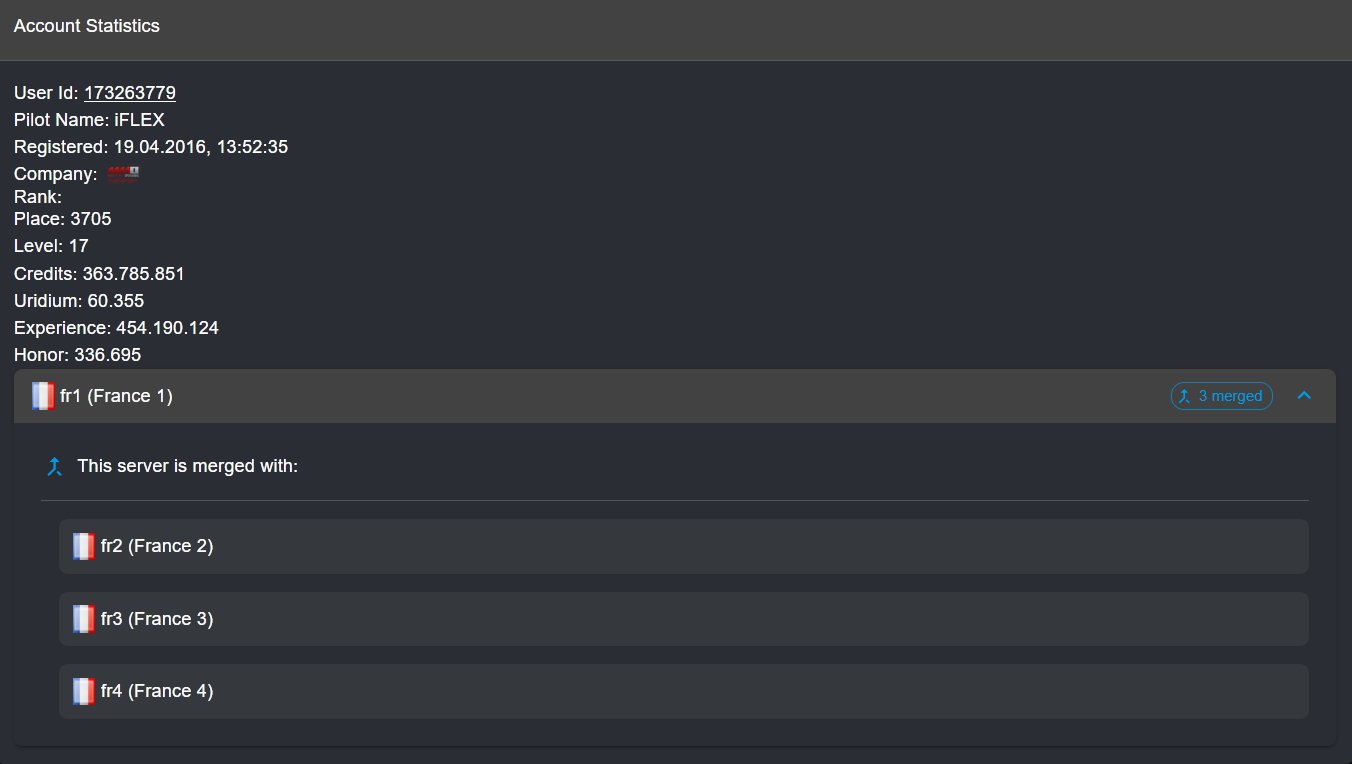Select the fr2 (France 2) server row
This screenshot has width=1352, height=764.
tap(684, 546)
